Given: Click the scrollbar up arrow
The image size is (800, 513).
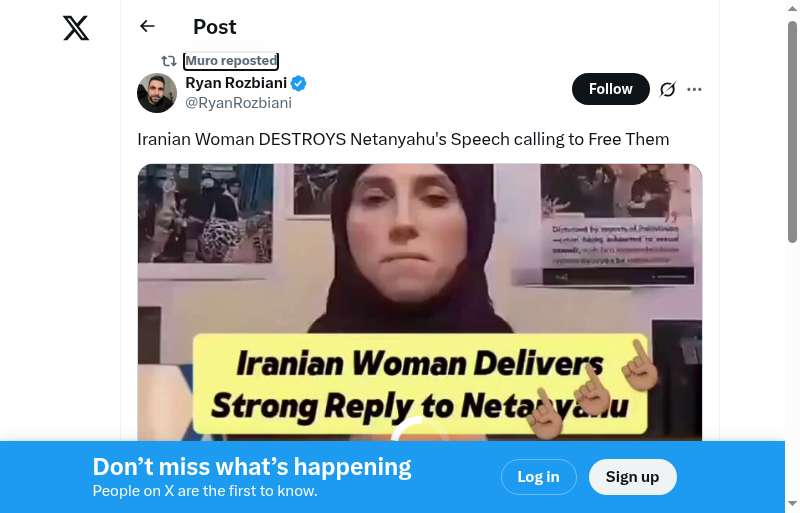Looking at the screenshot, I should tap(792, 8).
